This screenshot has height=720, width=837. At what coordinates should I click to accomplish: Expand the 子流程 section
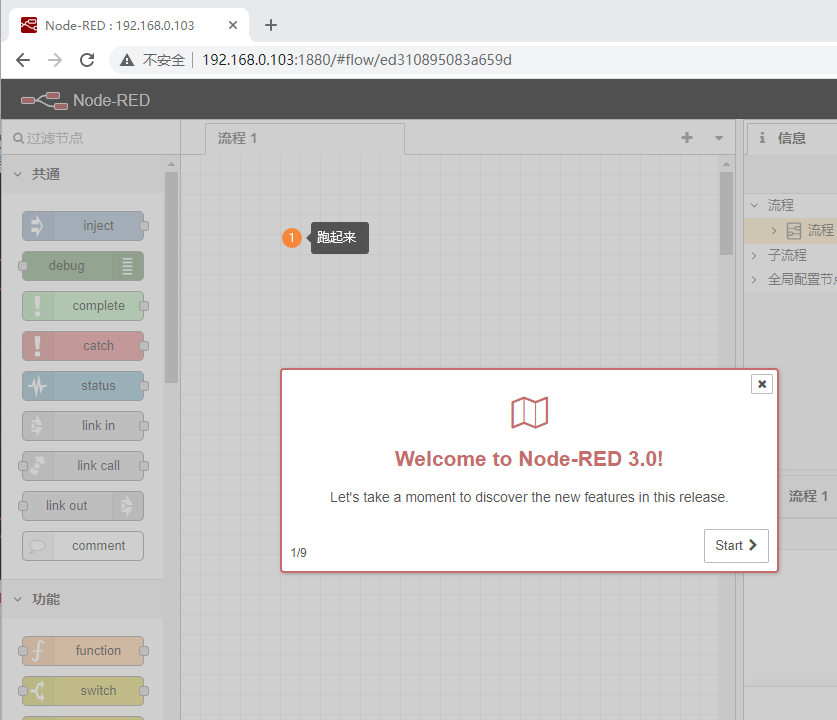pos(754,255)
